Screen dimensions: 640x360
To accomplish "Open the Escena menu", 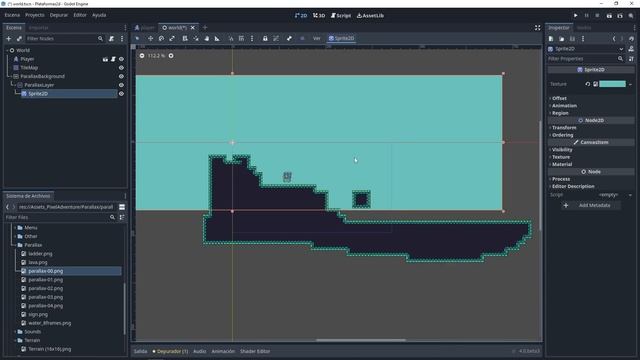I will (x=12, y=15).
